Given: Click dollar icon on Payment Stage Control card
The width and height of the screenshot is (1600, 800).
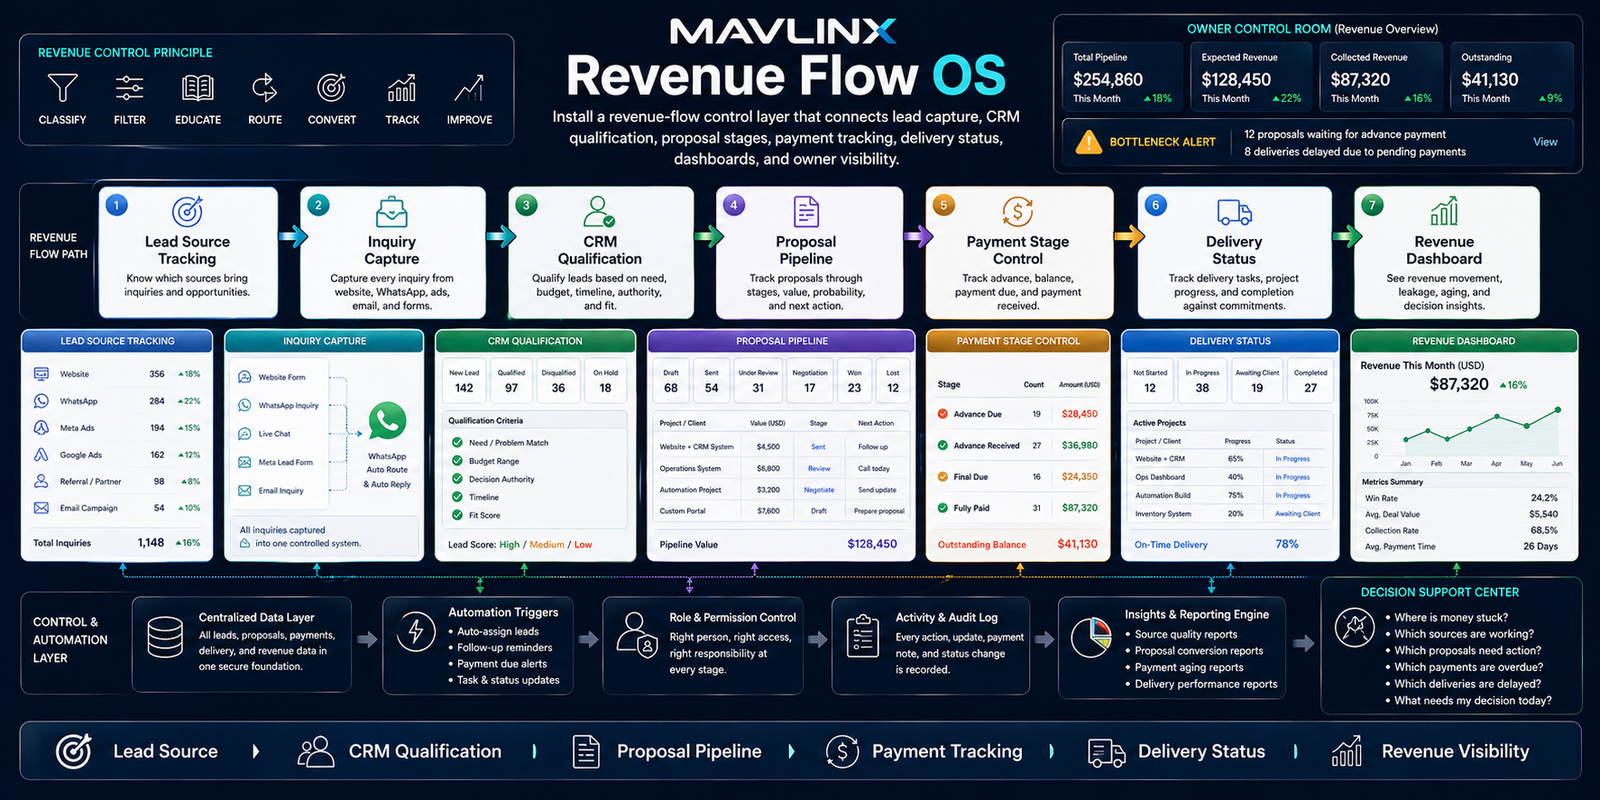Looking at the screenshot, I should 1017,211.
